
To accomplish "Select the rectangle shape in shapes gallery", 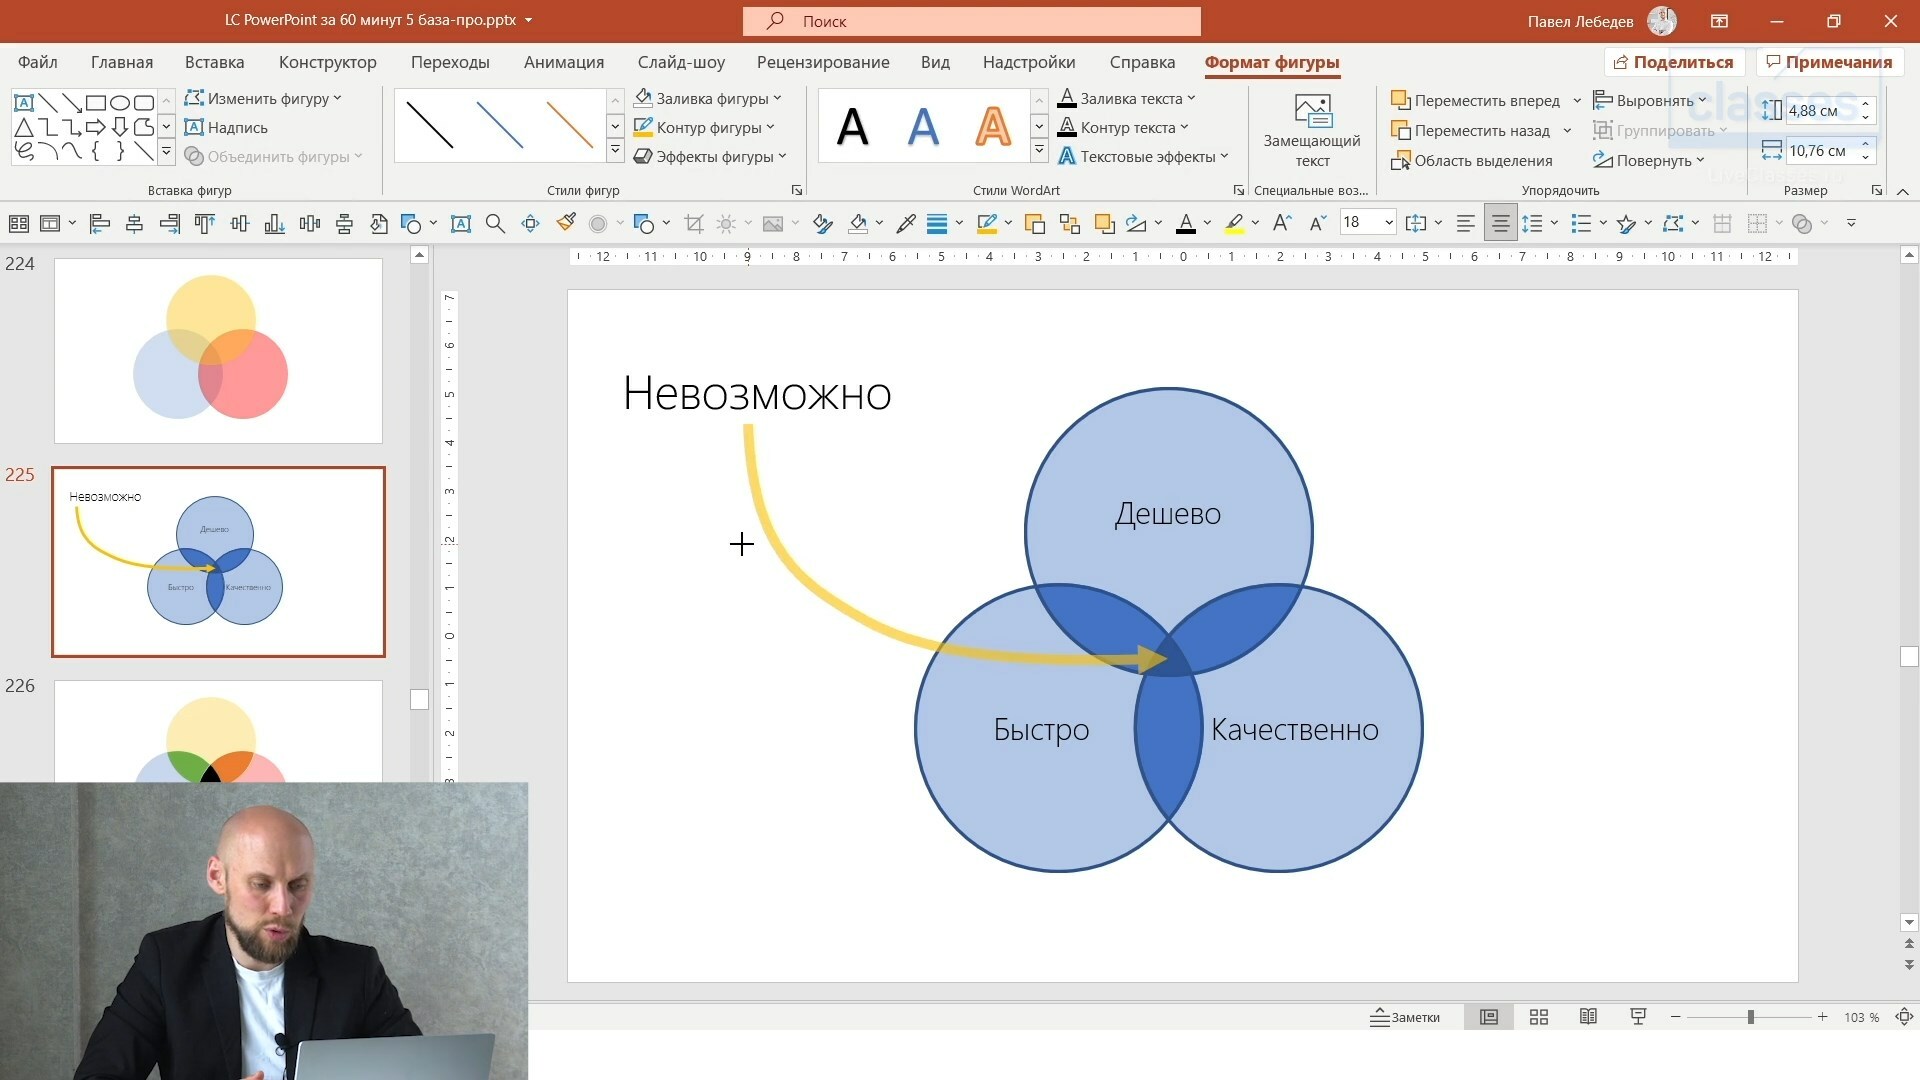I will coord(96,102).
